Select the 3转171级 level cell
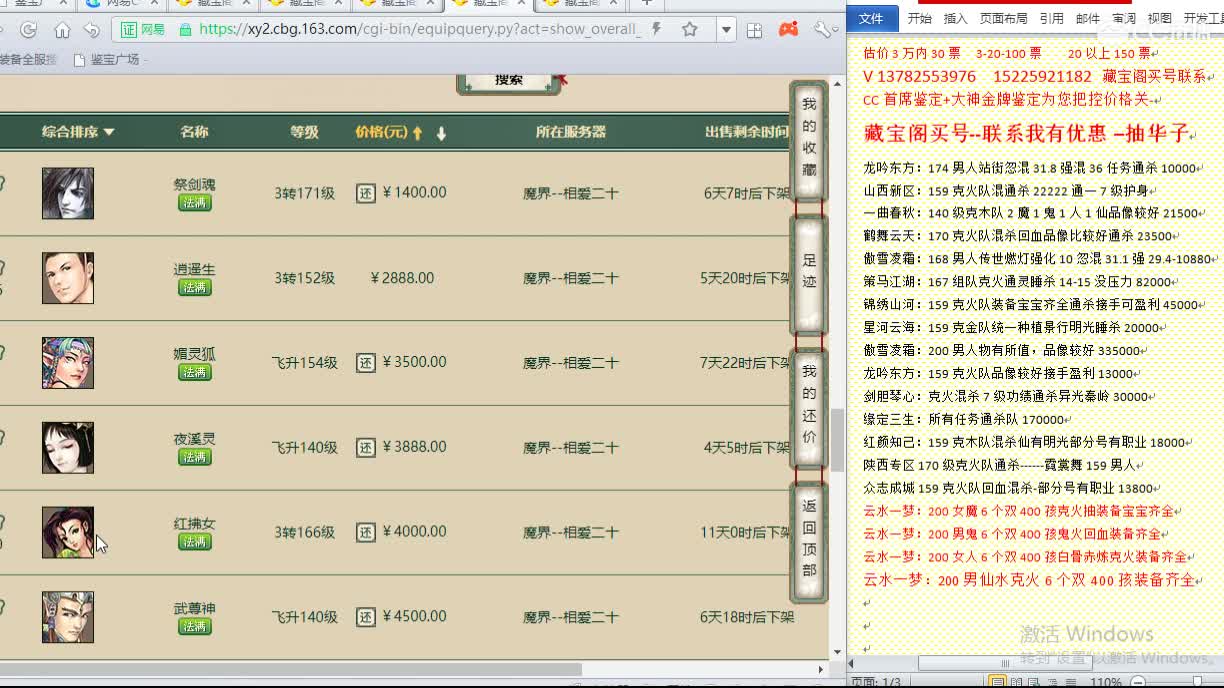The width and height of the screenshot is (1224, 688). tap(304, 193)
